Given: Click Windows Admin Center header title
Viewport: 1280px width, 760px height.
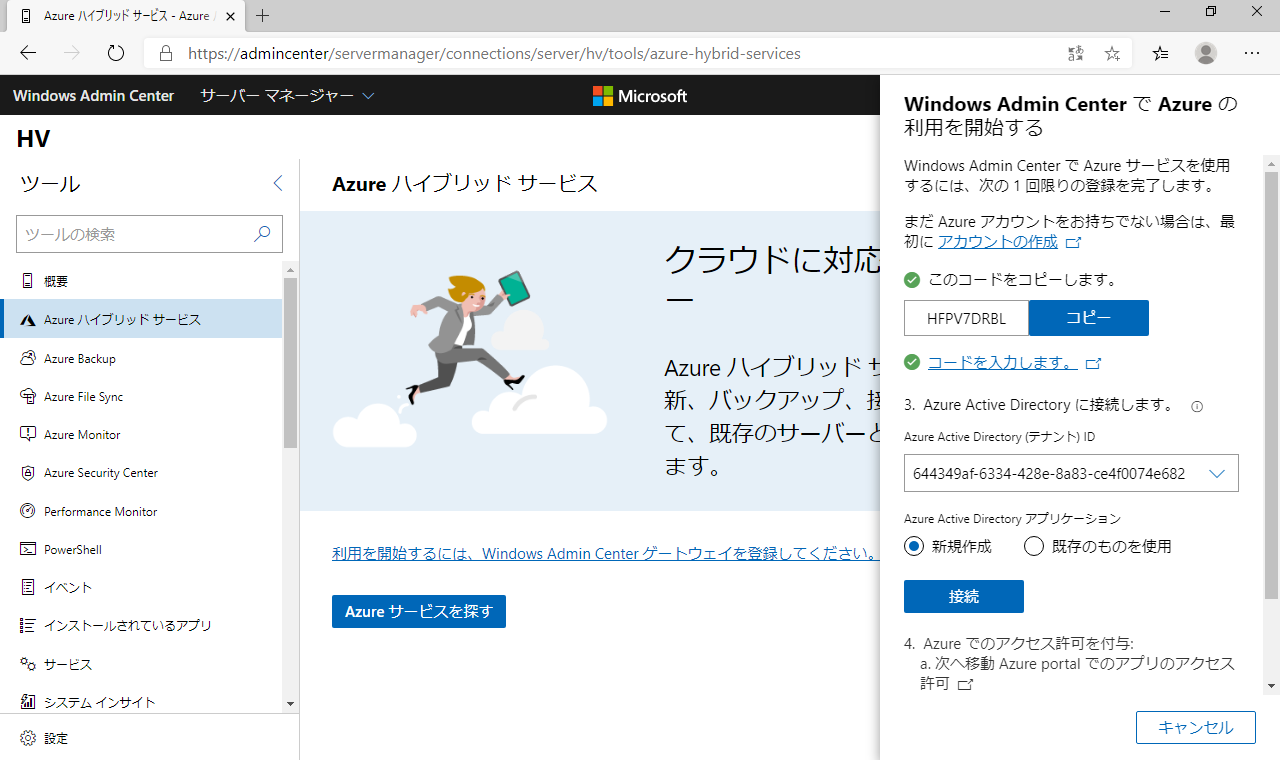Looking at the screenshot, I should click(94, 96).
